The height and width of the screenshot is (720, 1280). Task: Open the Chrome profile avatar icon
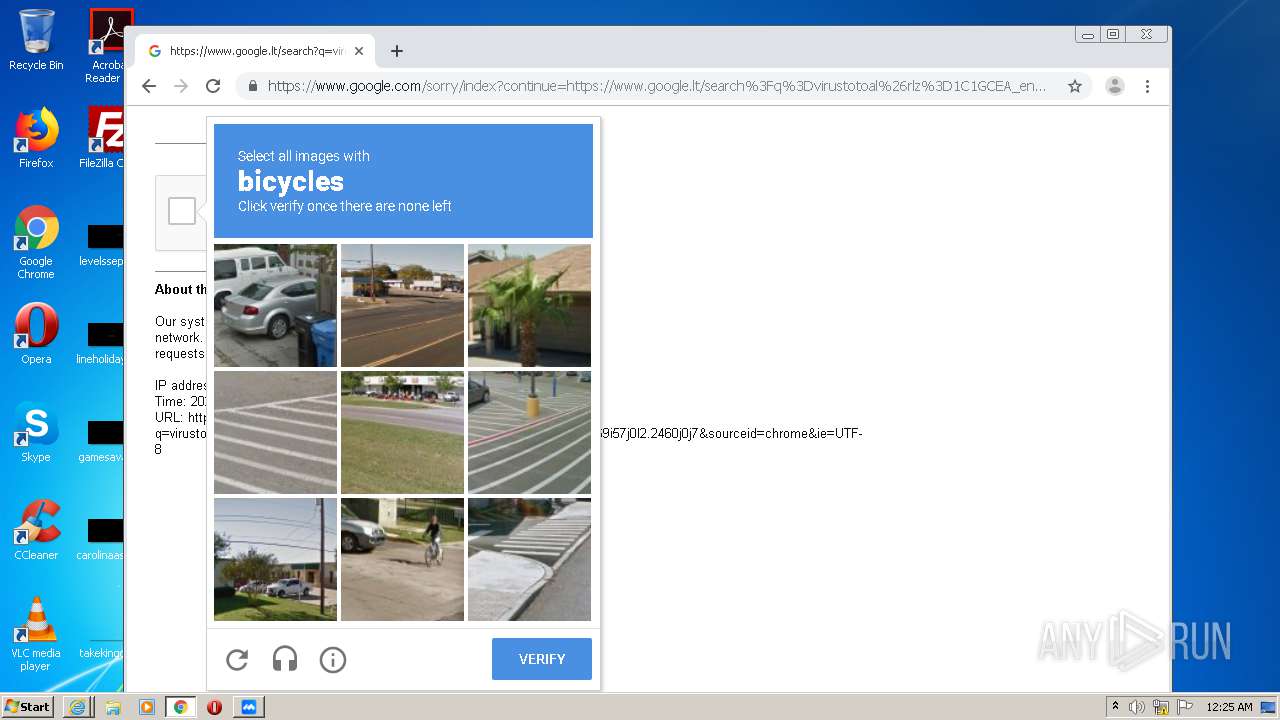1115,86
